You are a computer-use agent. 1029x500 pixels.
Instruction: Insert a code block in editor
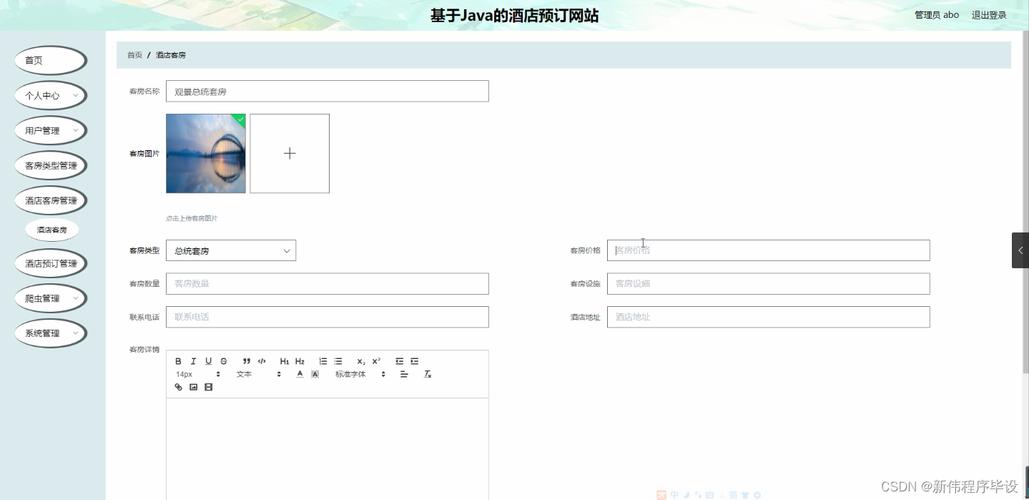tap(262, 361)
